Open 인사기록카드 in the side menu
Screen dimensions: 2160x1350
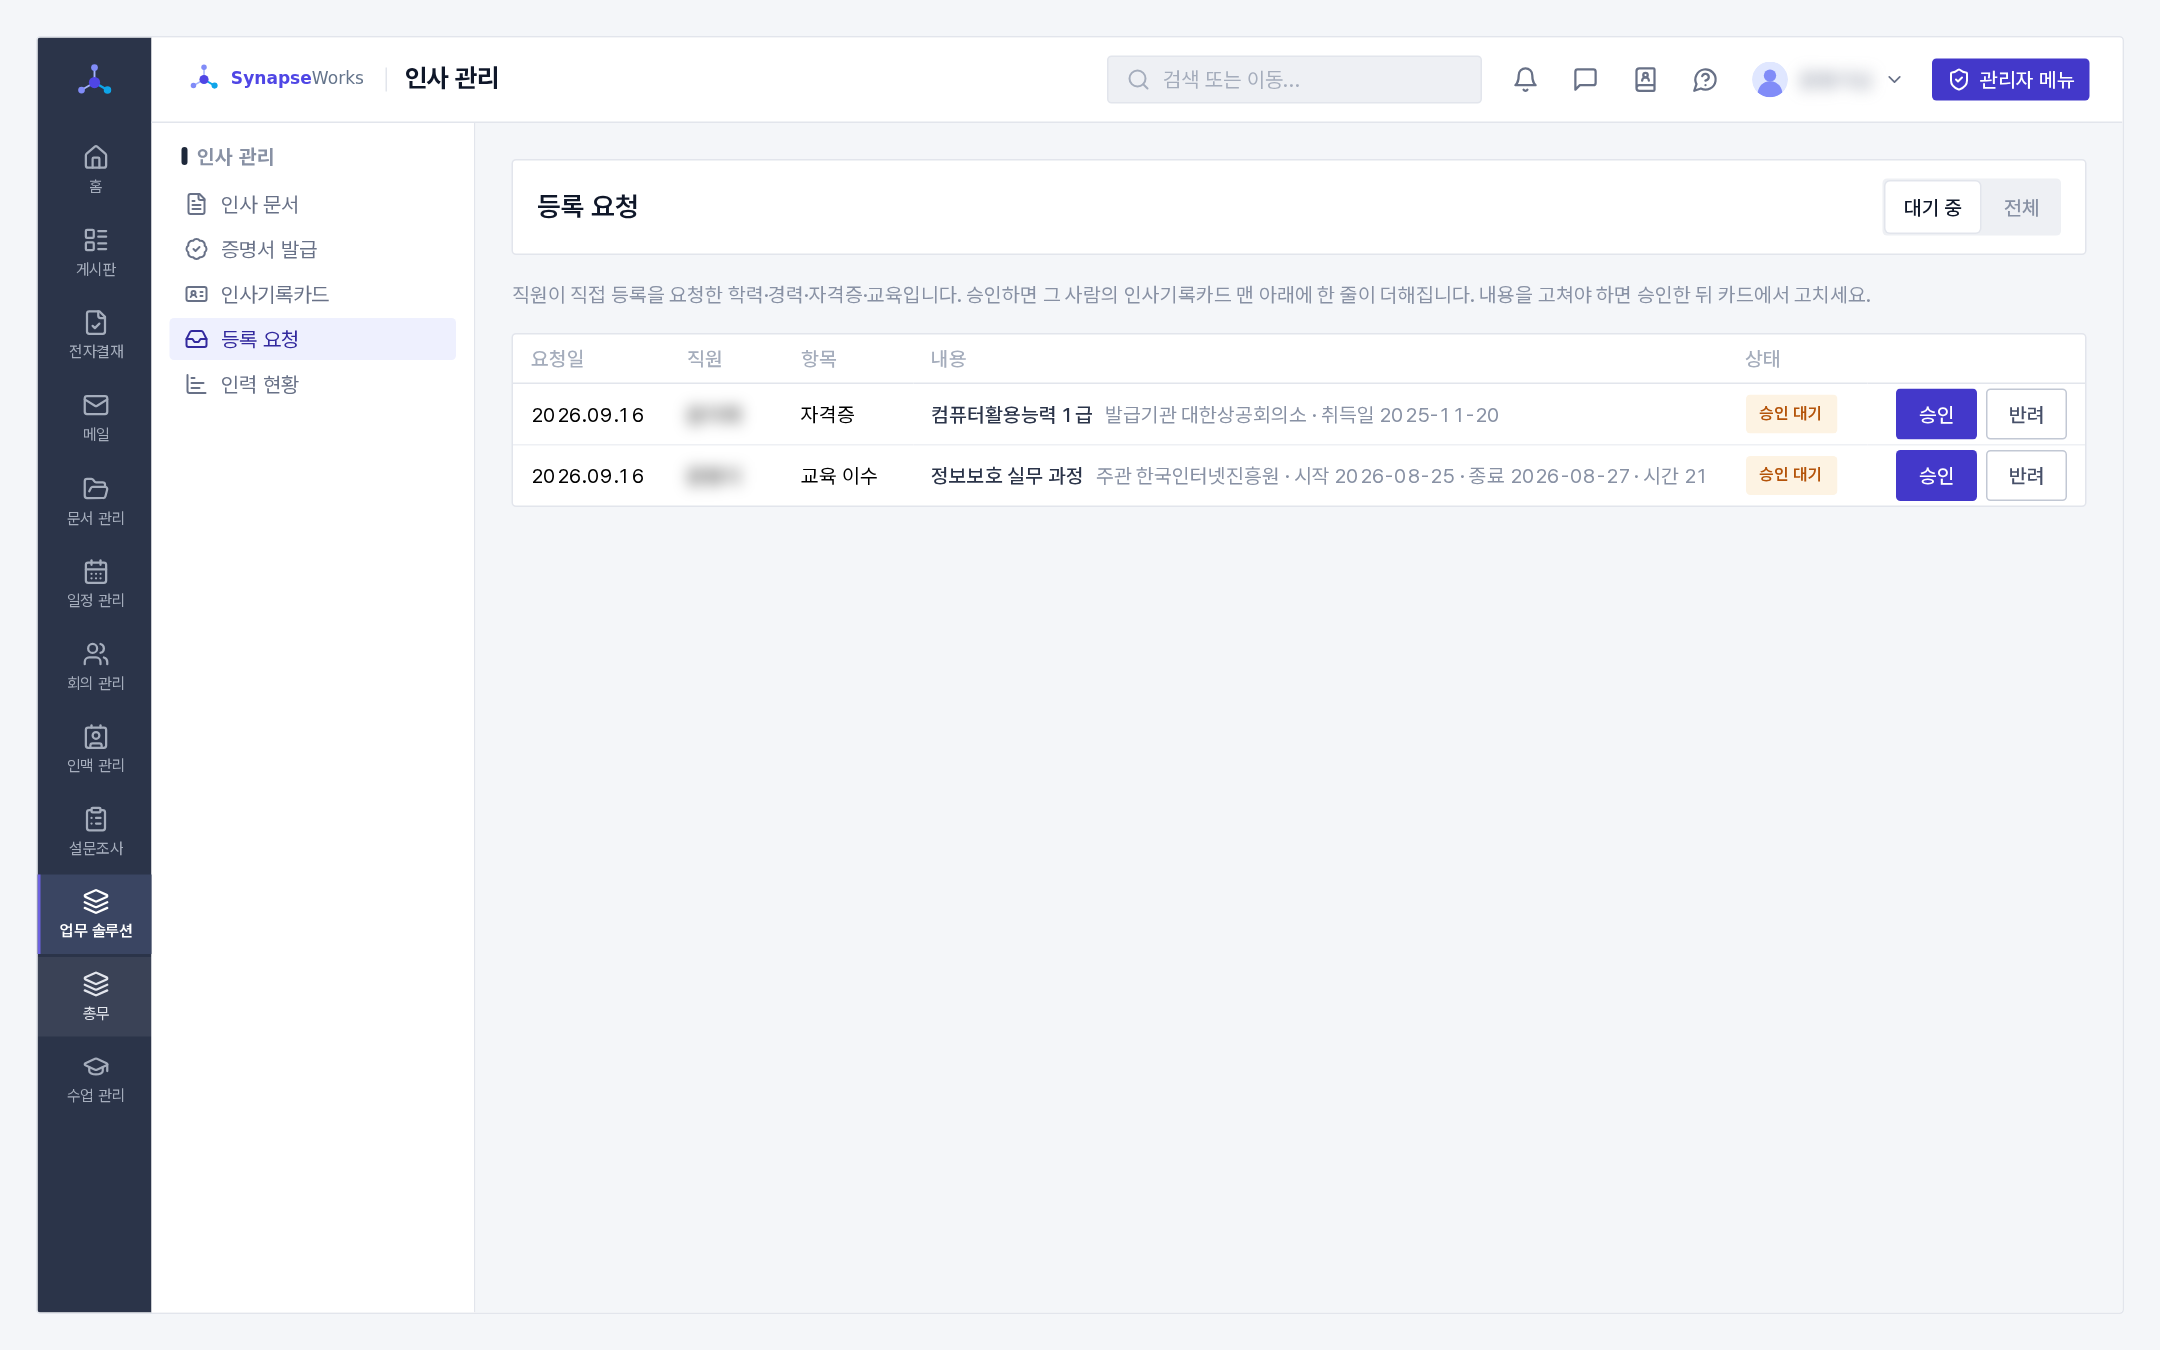pos(312,294)
